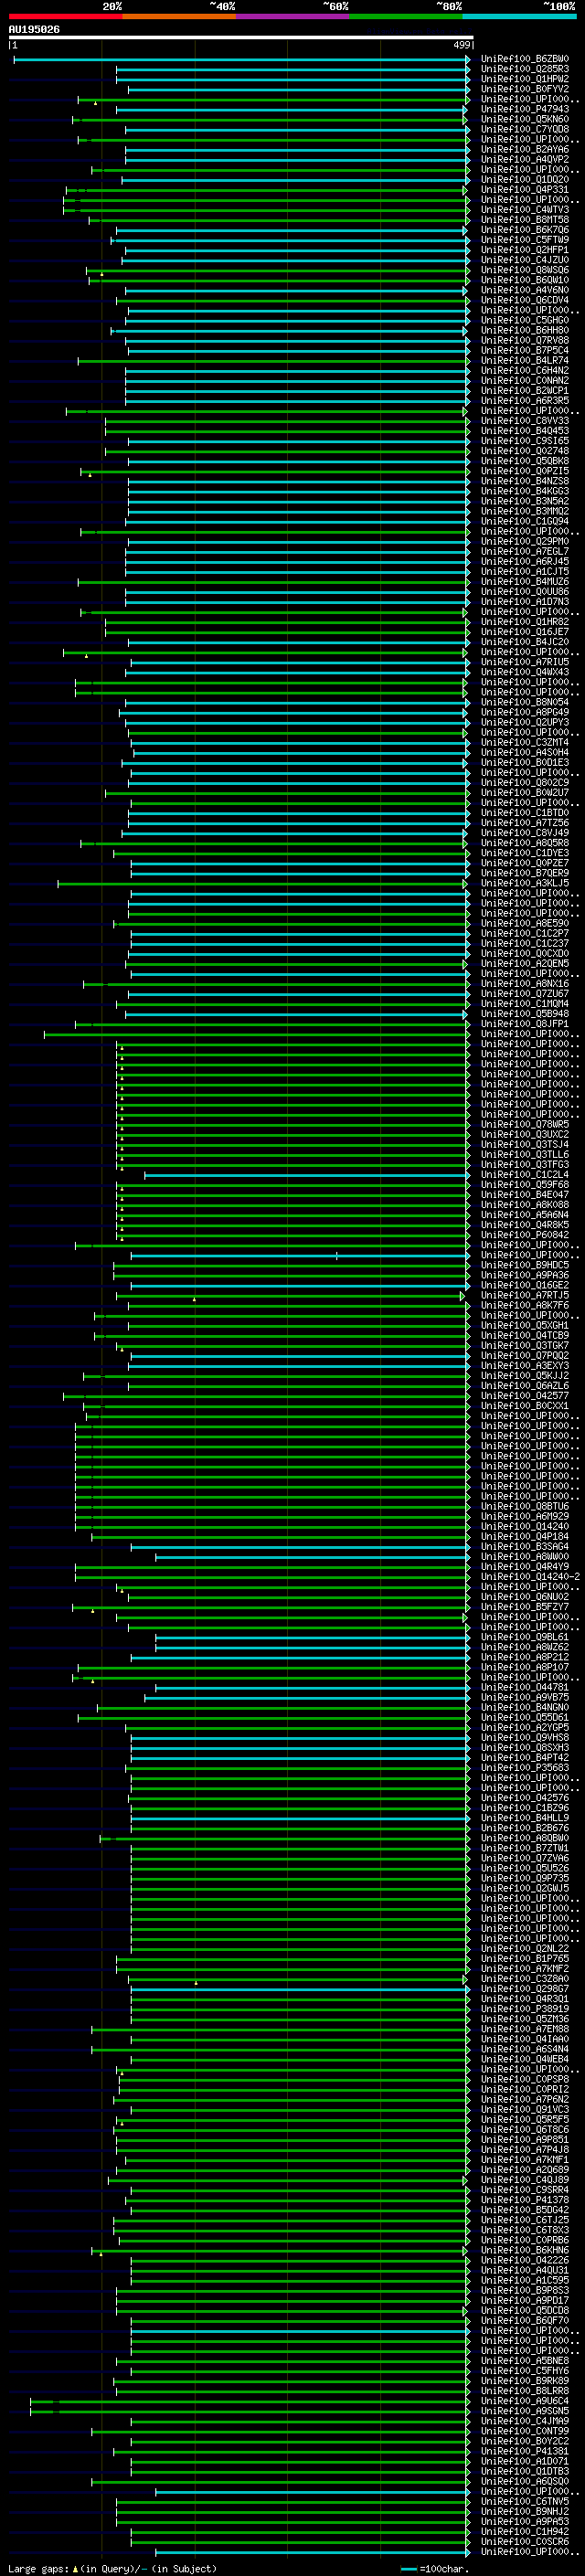The image size is (585, 2576).
Task: Click the green ~80% identity legend segment
Action: click(x=406, y=17)
